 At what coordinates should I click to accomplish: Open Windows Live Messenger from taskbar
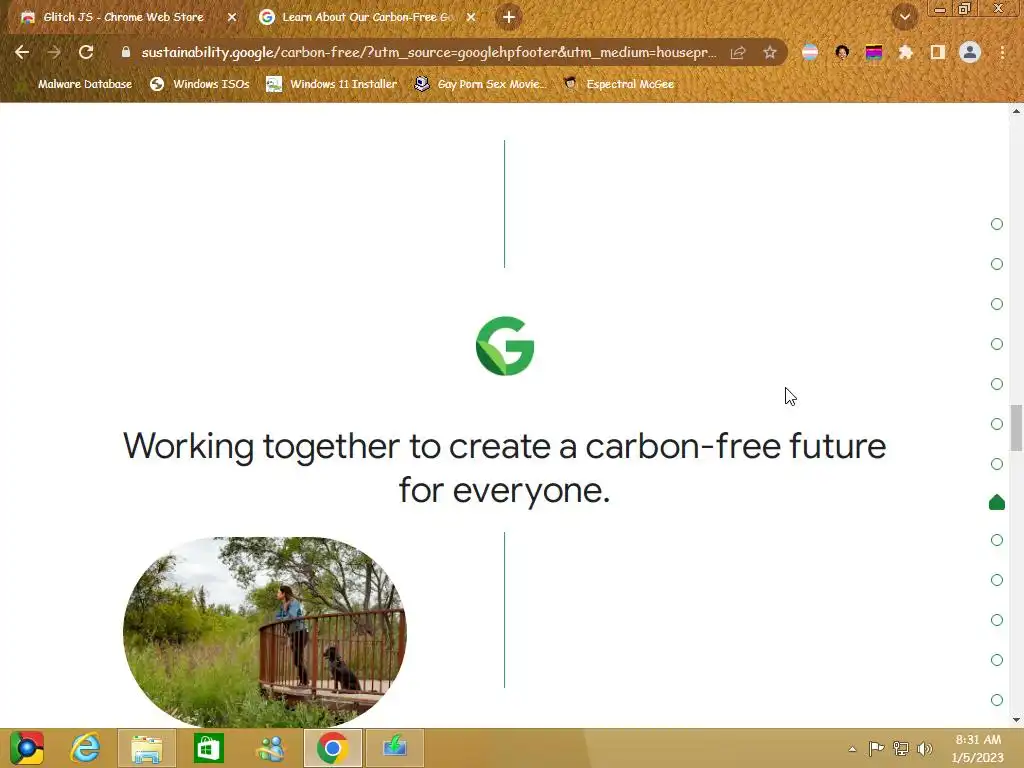coord(270,748)
